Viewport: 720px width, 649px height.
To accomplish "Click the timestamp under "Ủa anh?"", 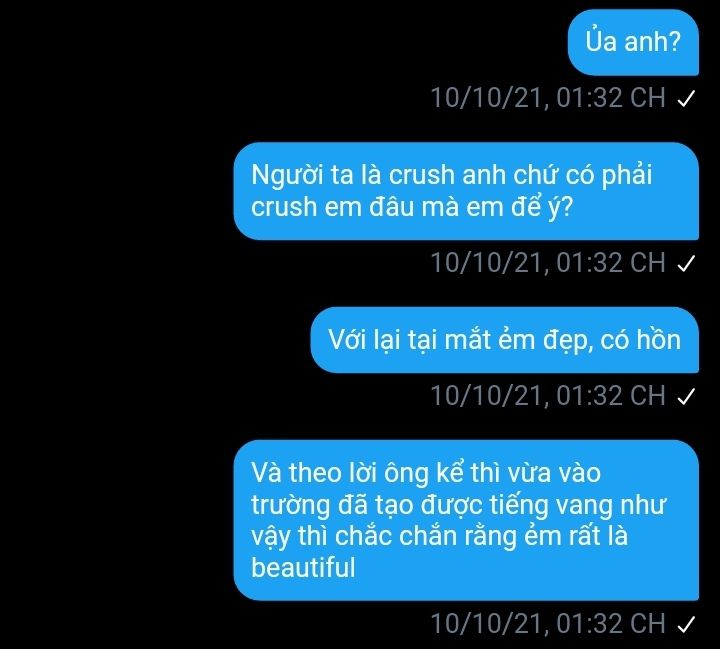I will [x=548, y=98].
